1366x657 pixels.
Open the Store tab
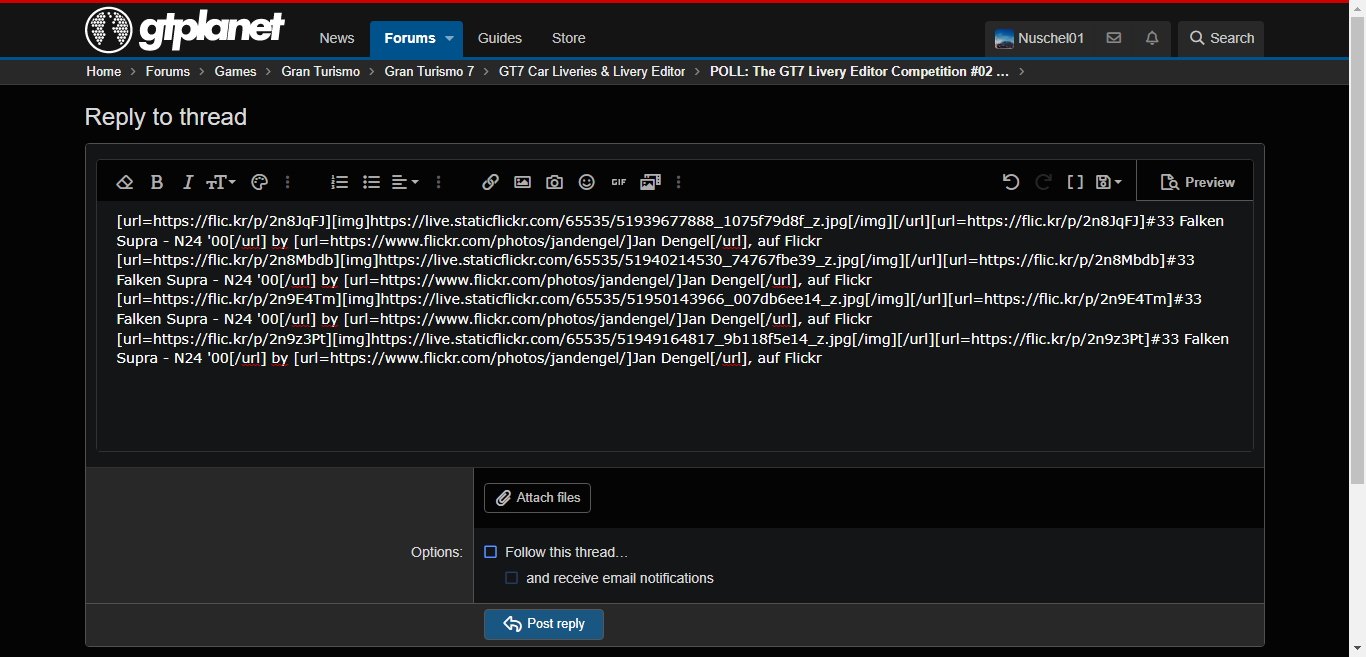(x=569, y=38)
